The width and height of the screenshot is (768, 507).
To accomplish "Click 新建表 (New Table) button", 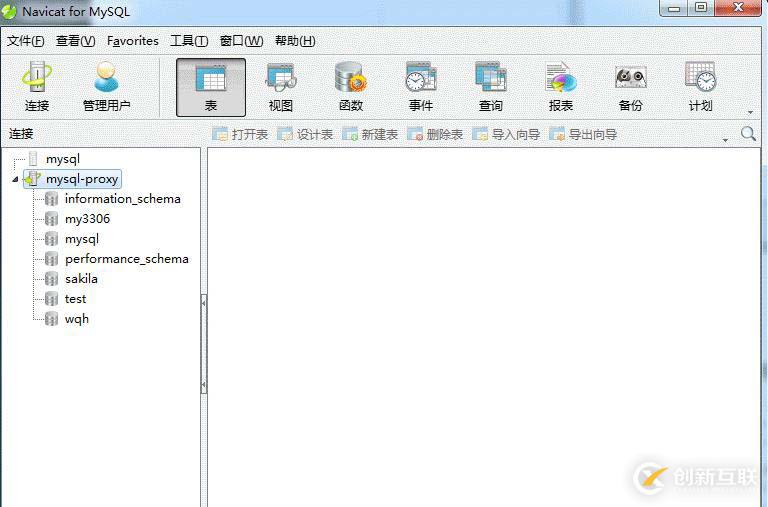I will 370,134.
